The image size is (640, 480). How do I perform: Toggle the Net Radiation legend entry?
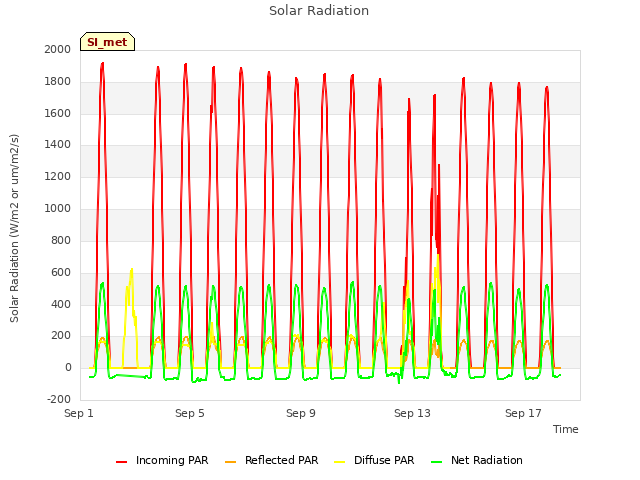point(477,460)
